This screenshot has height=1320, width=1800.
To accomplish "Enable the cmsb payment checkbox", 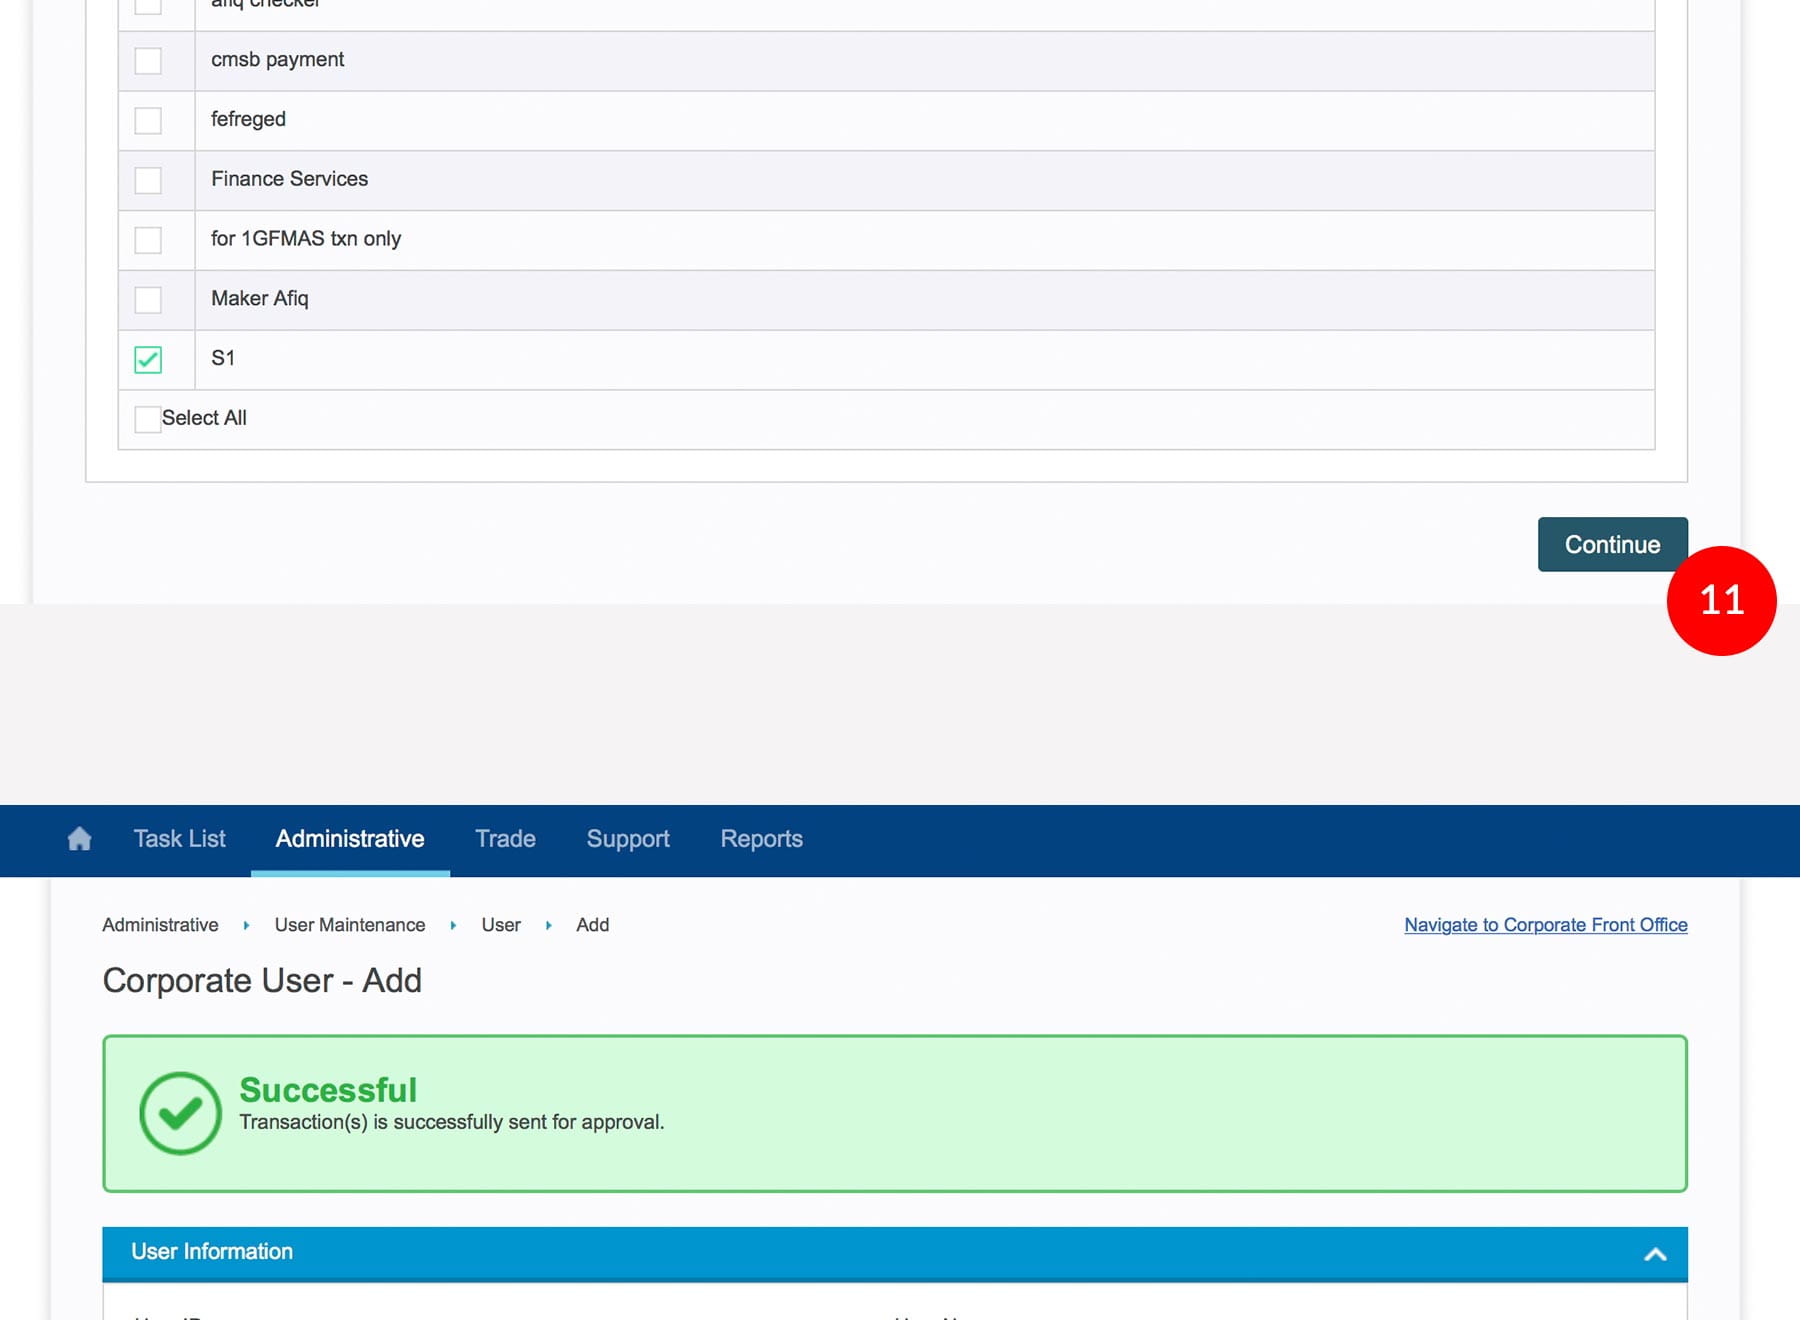I will pyautogui.click(x=148, y=61).
